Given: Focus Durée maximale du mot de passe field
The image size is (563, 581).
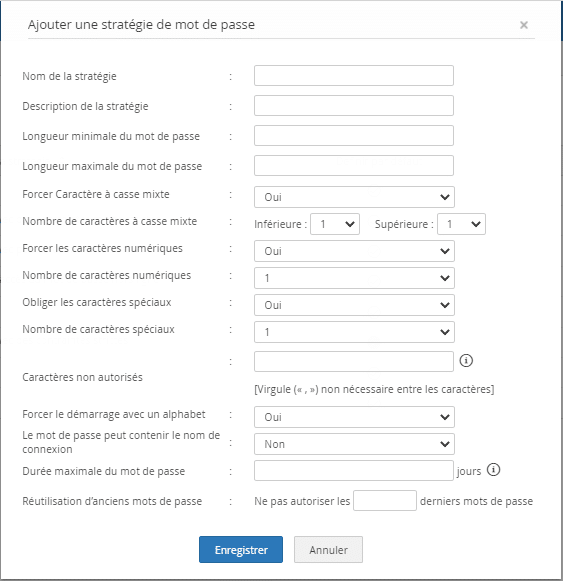Looking at the screenshot, I should pyautogui.click(x=354, y=471).
